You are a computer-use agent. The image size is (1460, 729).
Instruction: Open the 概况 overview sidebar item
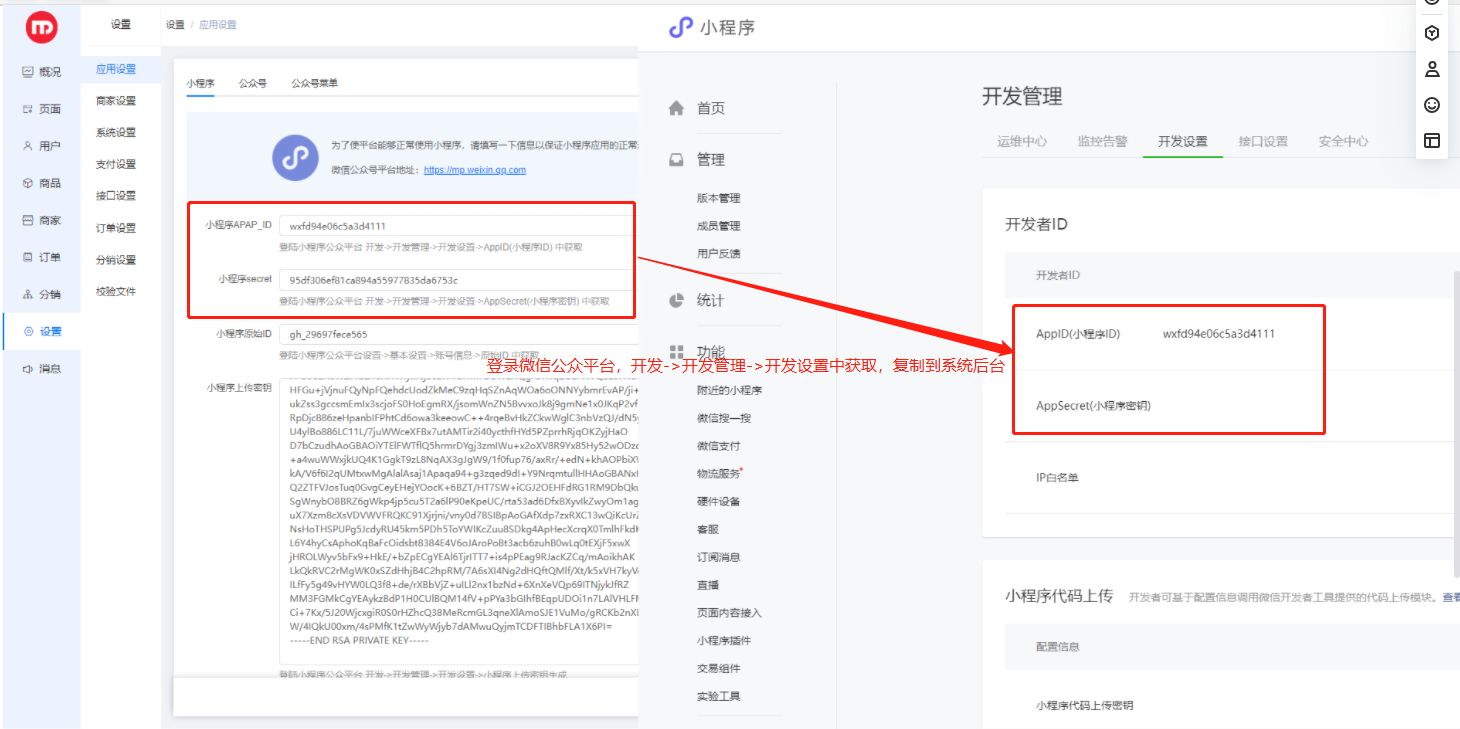(41, 72)
